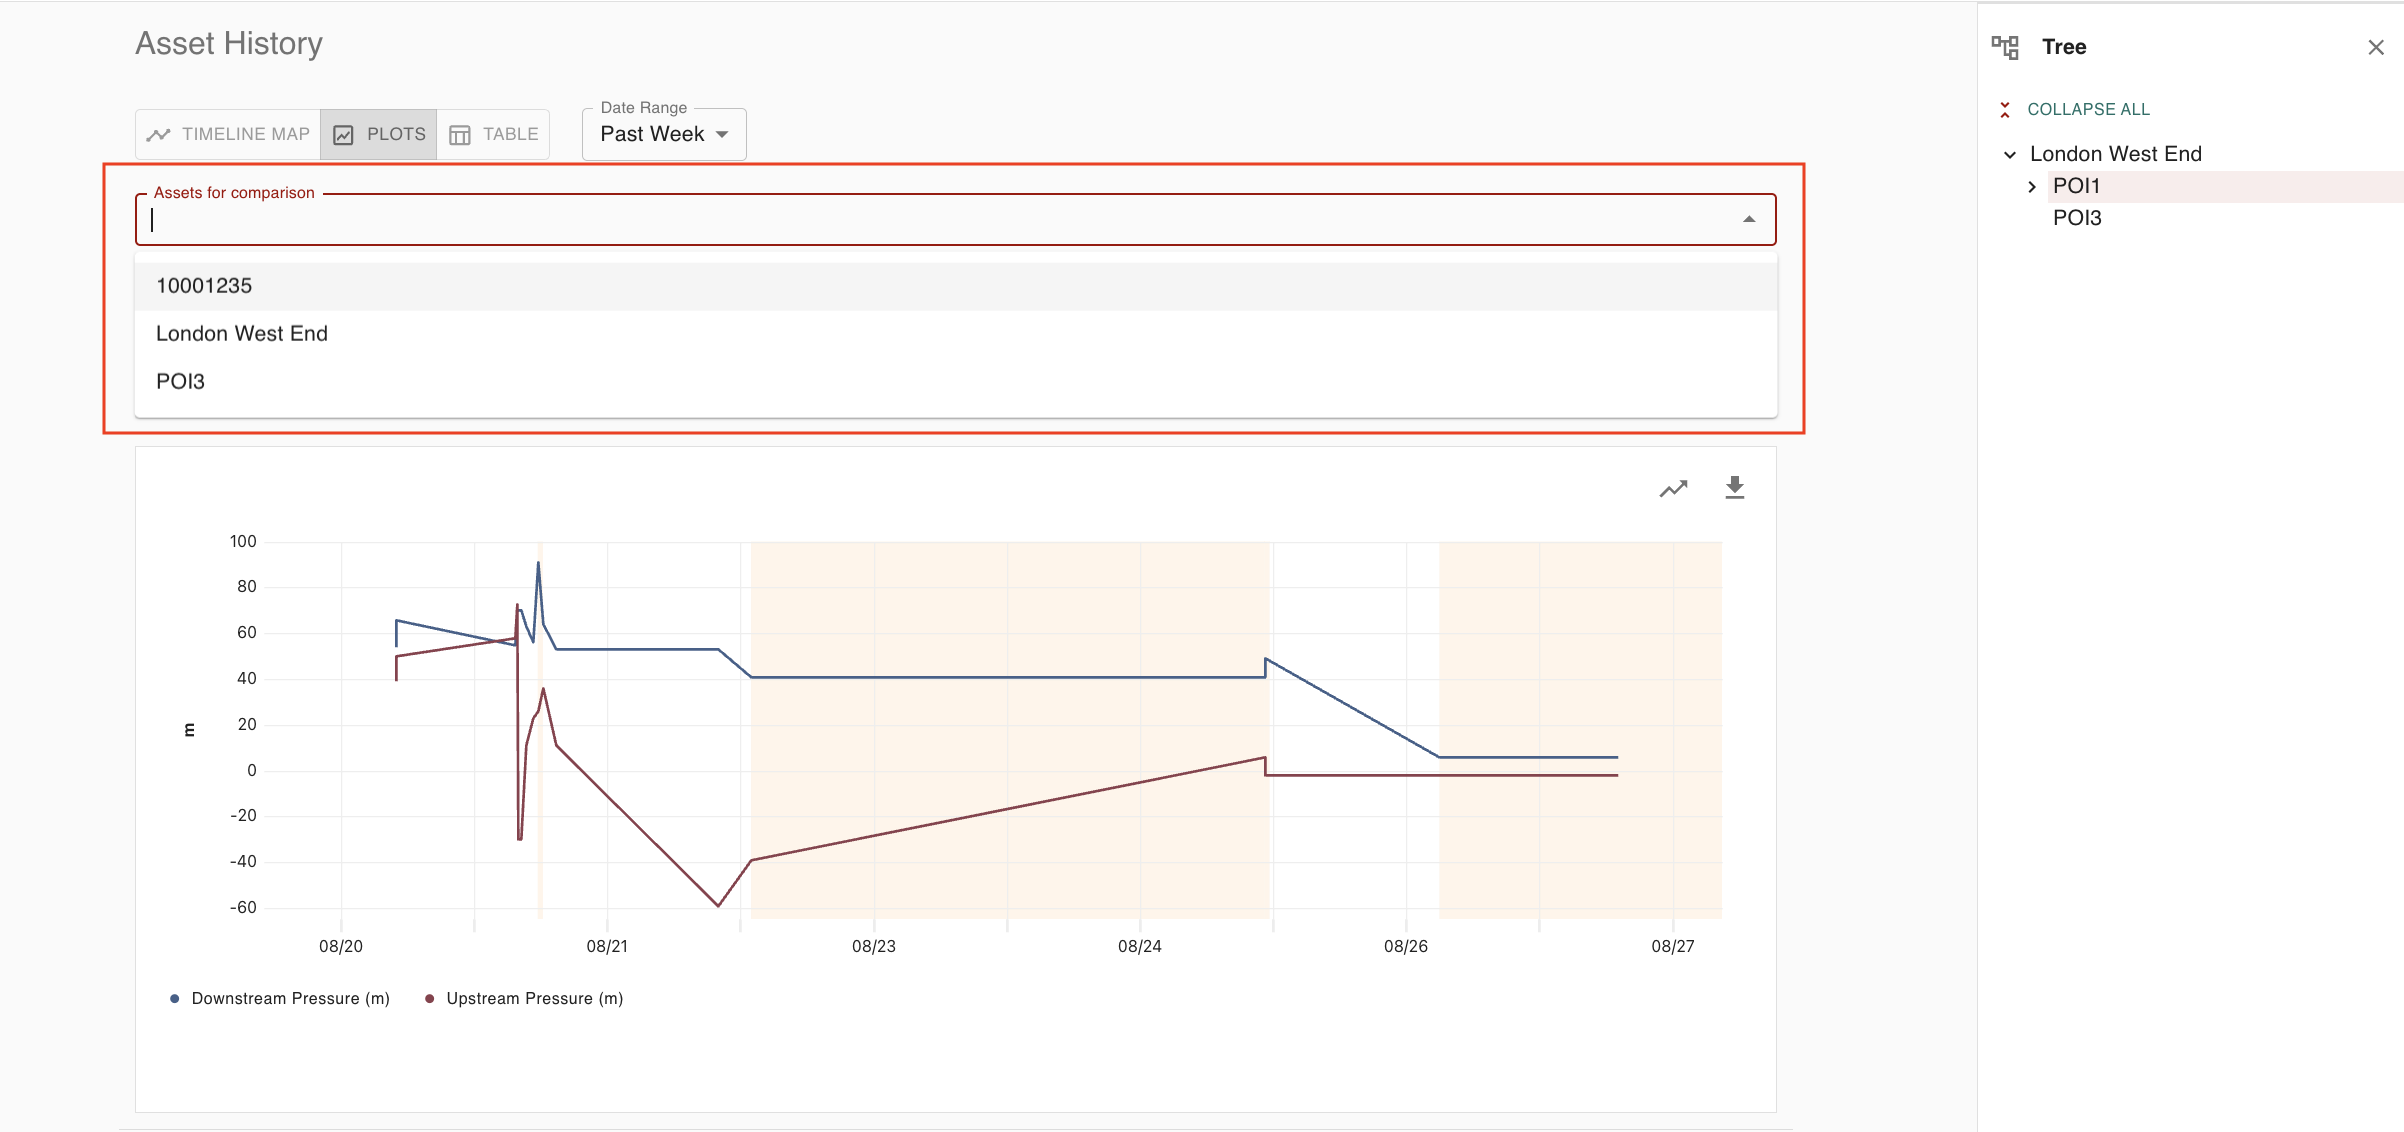Click the Tree hierarchy icon

(x=2005, y=47)
